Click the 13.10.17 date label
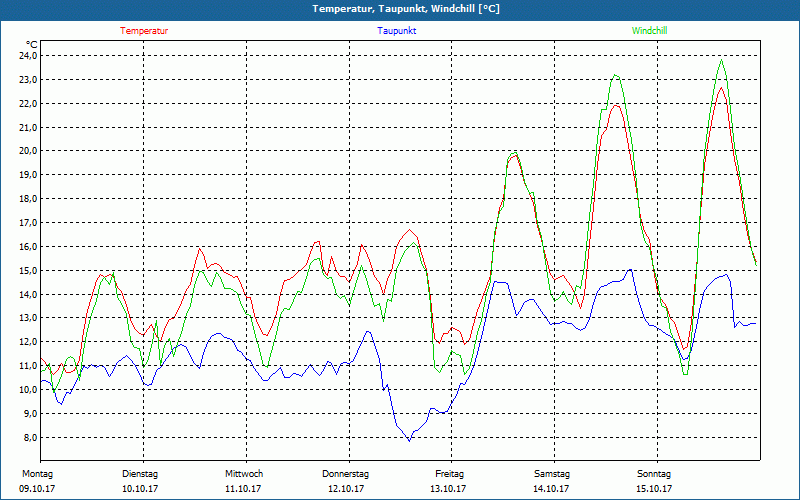800x500 pixels. [x=448, y=489]
